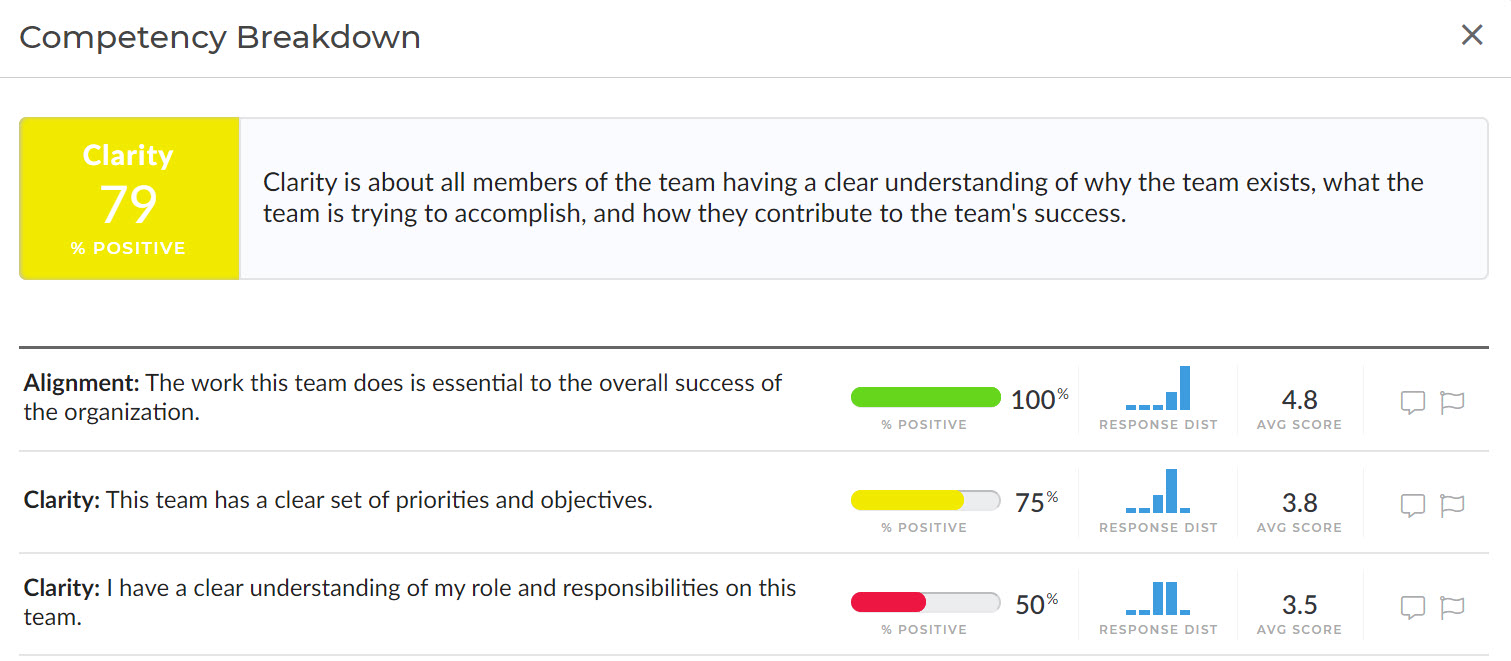Screen dimensions: 1511x661
Task: Click the yellow 75% positive progress bar
Action: 925,501
